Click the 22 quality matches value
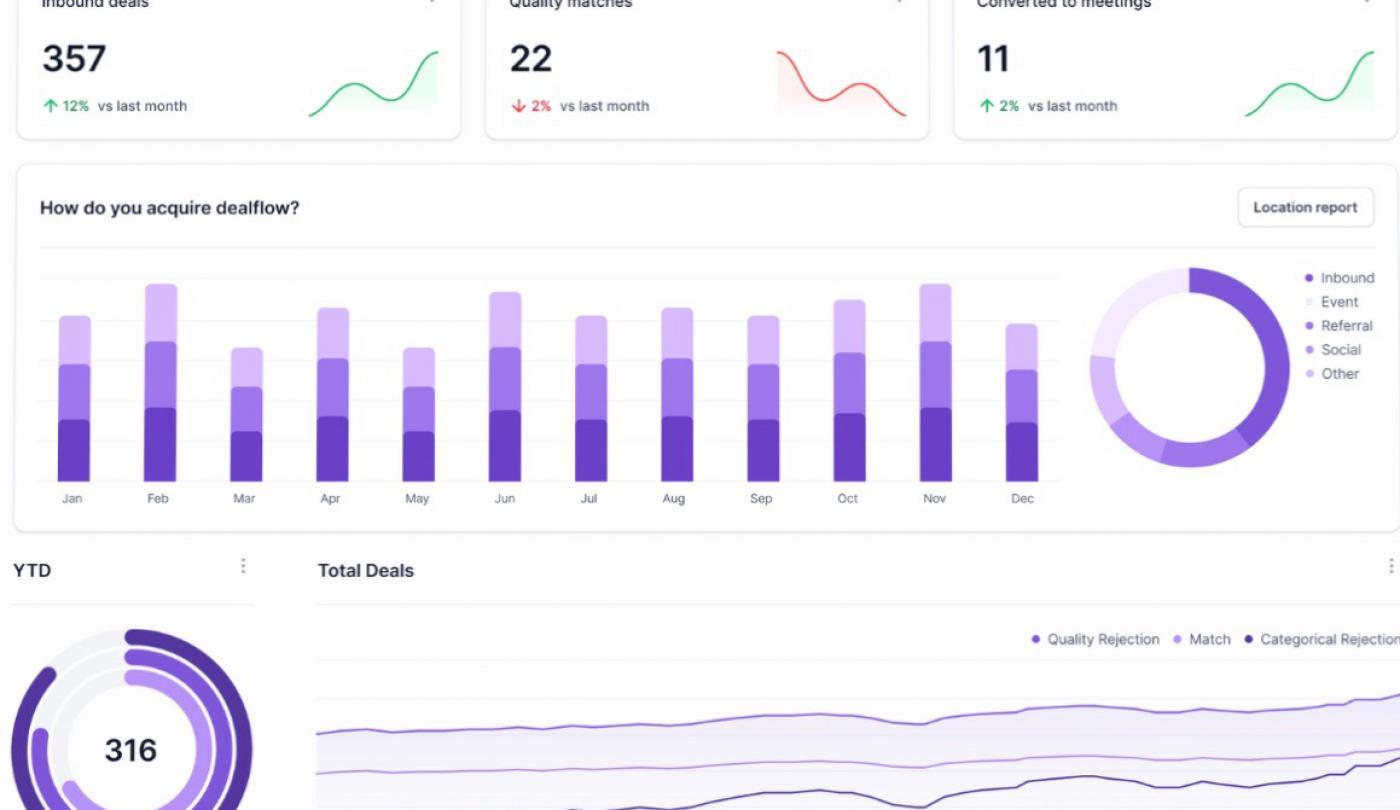Viewport: 1400px width, 810px height. 531,59
